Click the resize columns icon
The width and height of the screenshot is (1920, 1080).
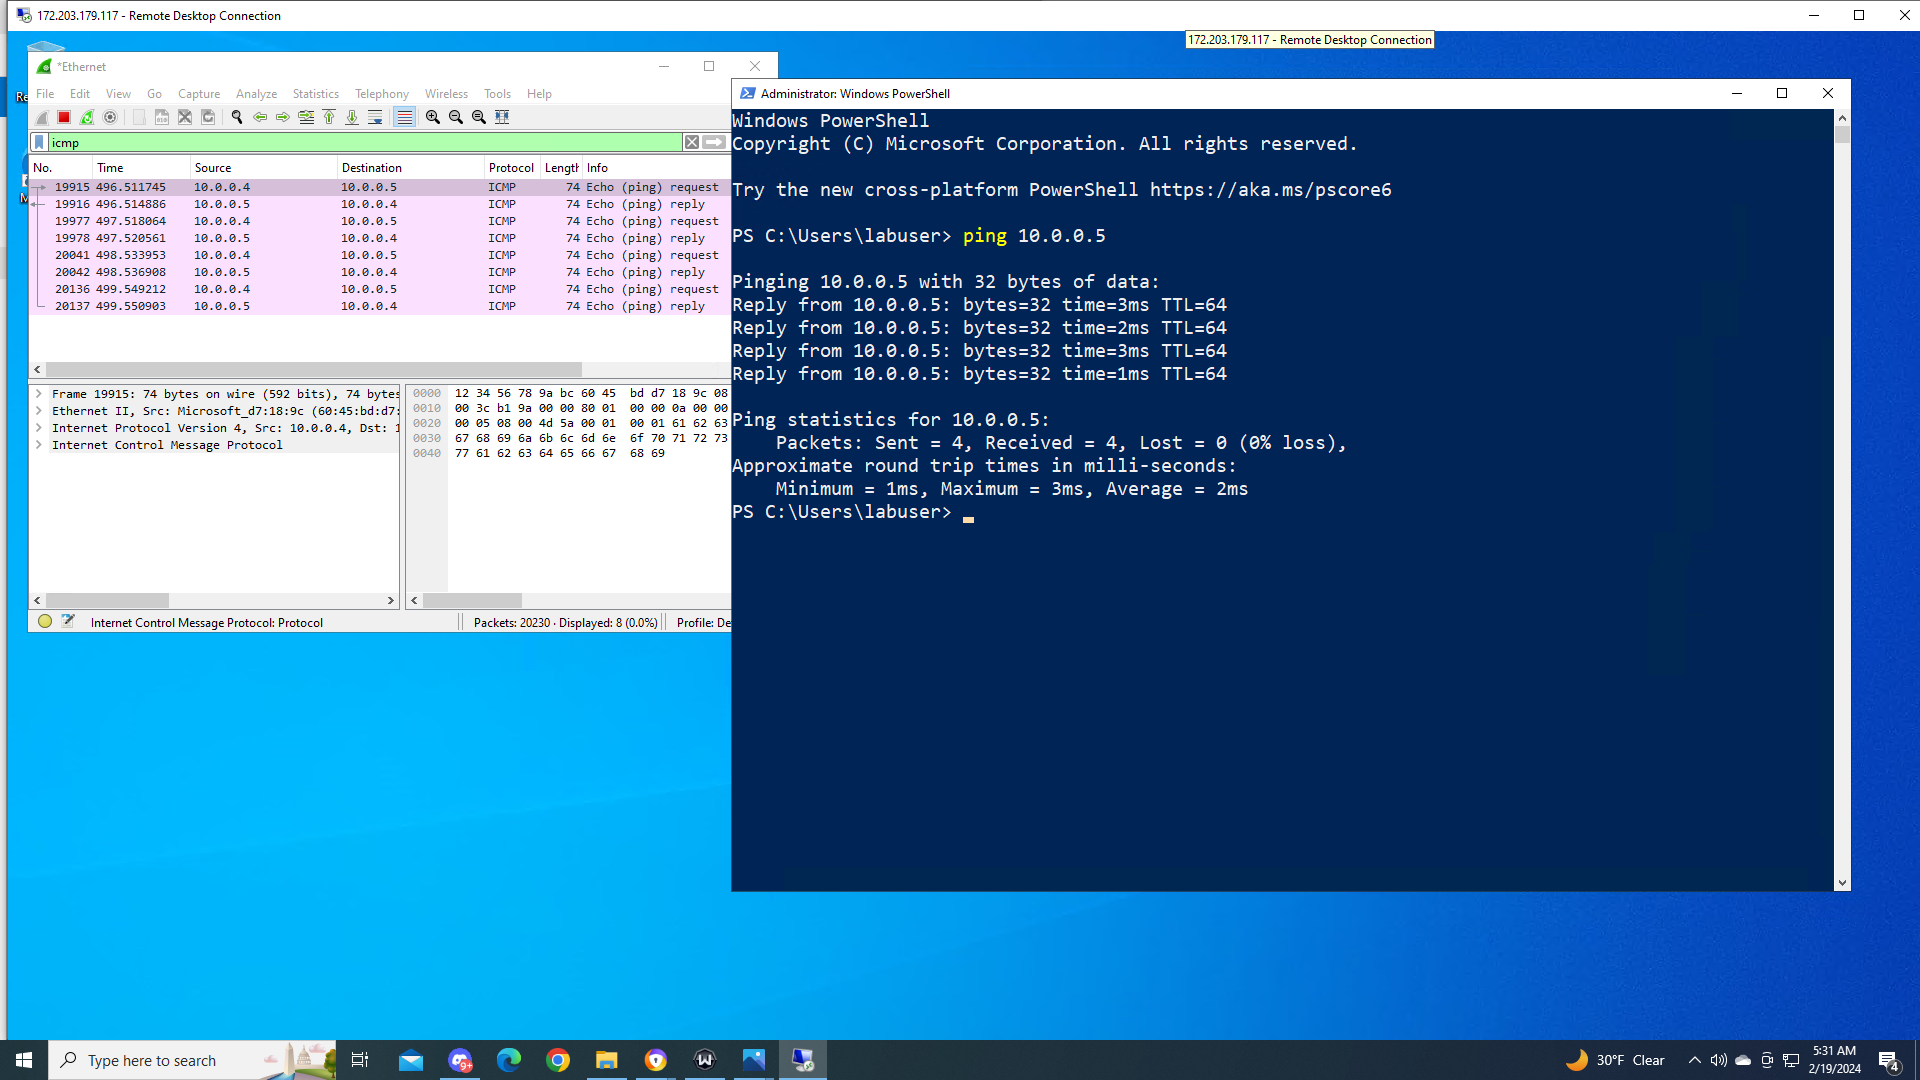tap(502, 117)
